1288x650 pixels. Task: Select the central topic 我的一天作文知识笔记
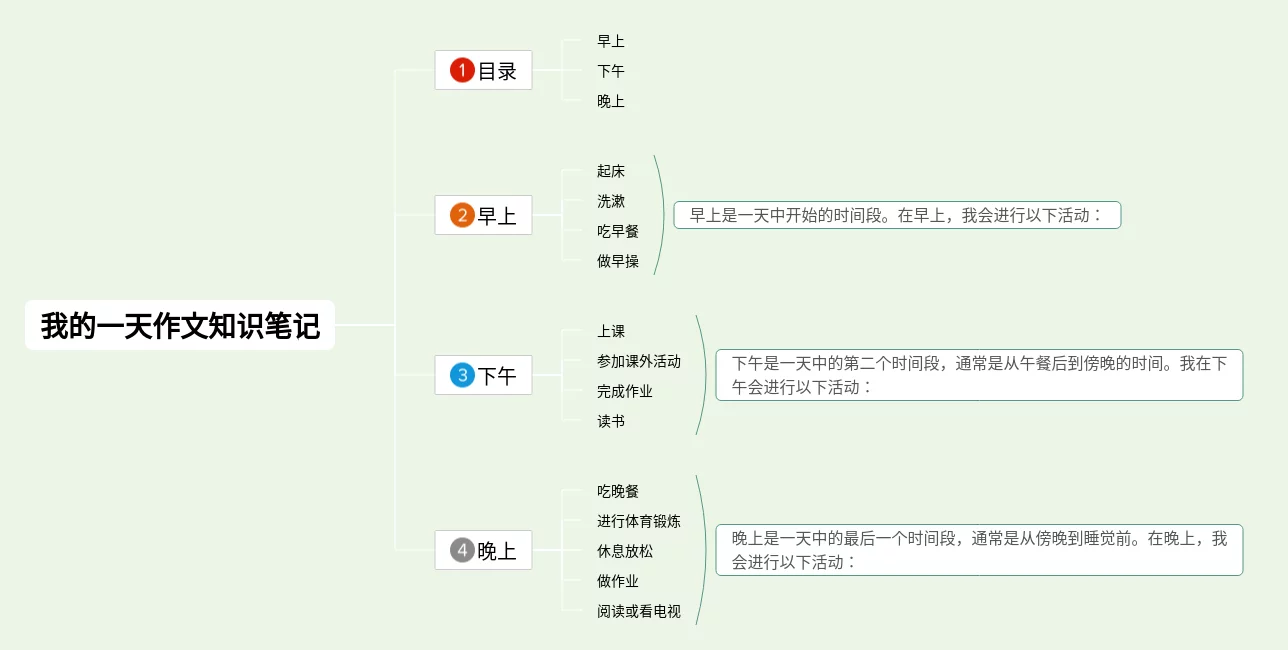[180, 325]
